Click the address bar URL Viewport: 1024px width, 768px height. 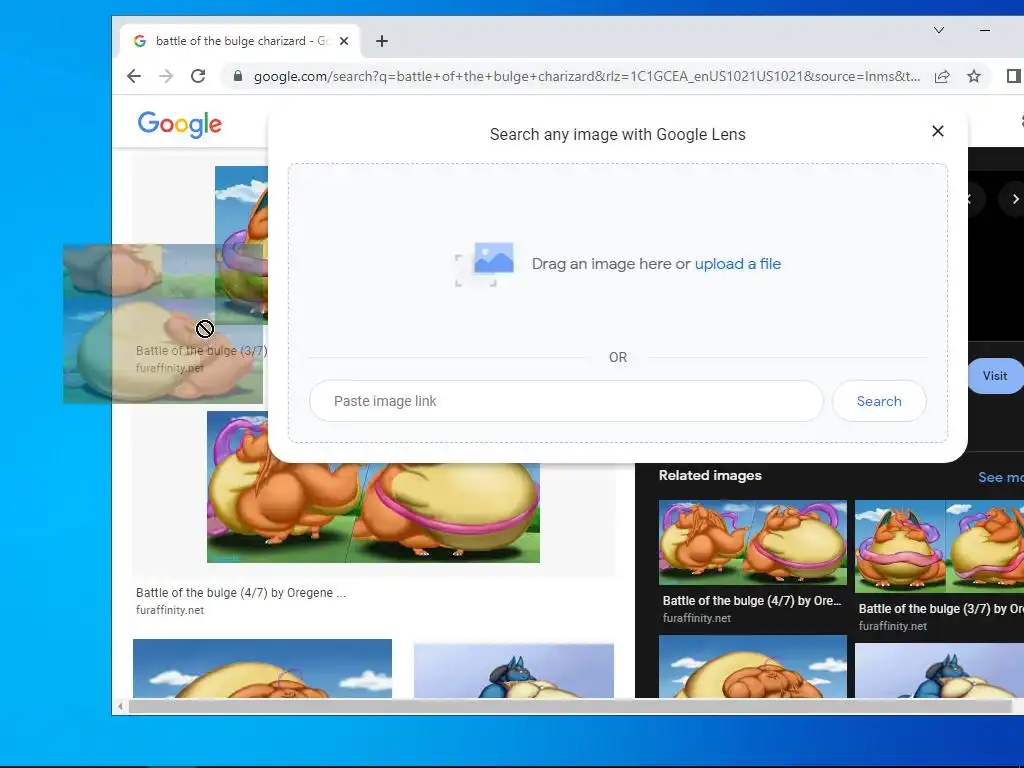(x=586, y=76)
